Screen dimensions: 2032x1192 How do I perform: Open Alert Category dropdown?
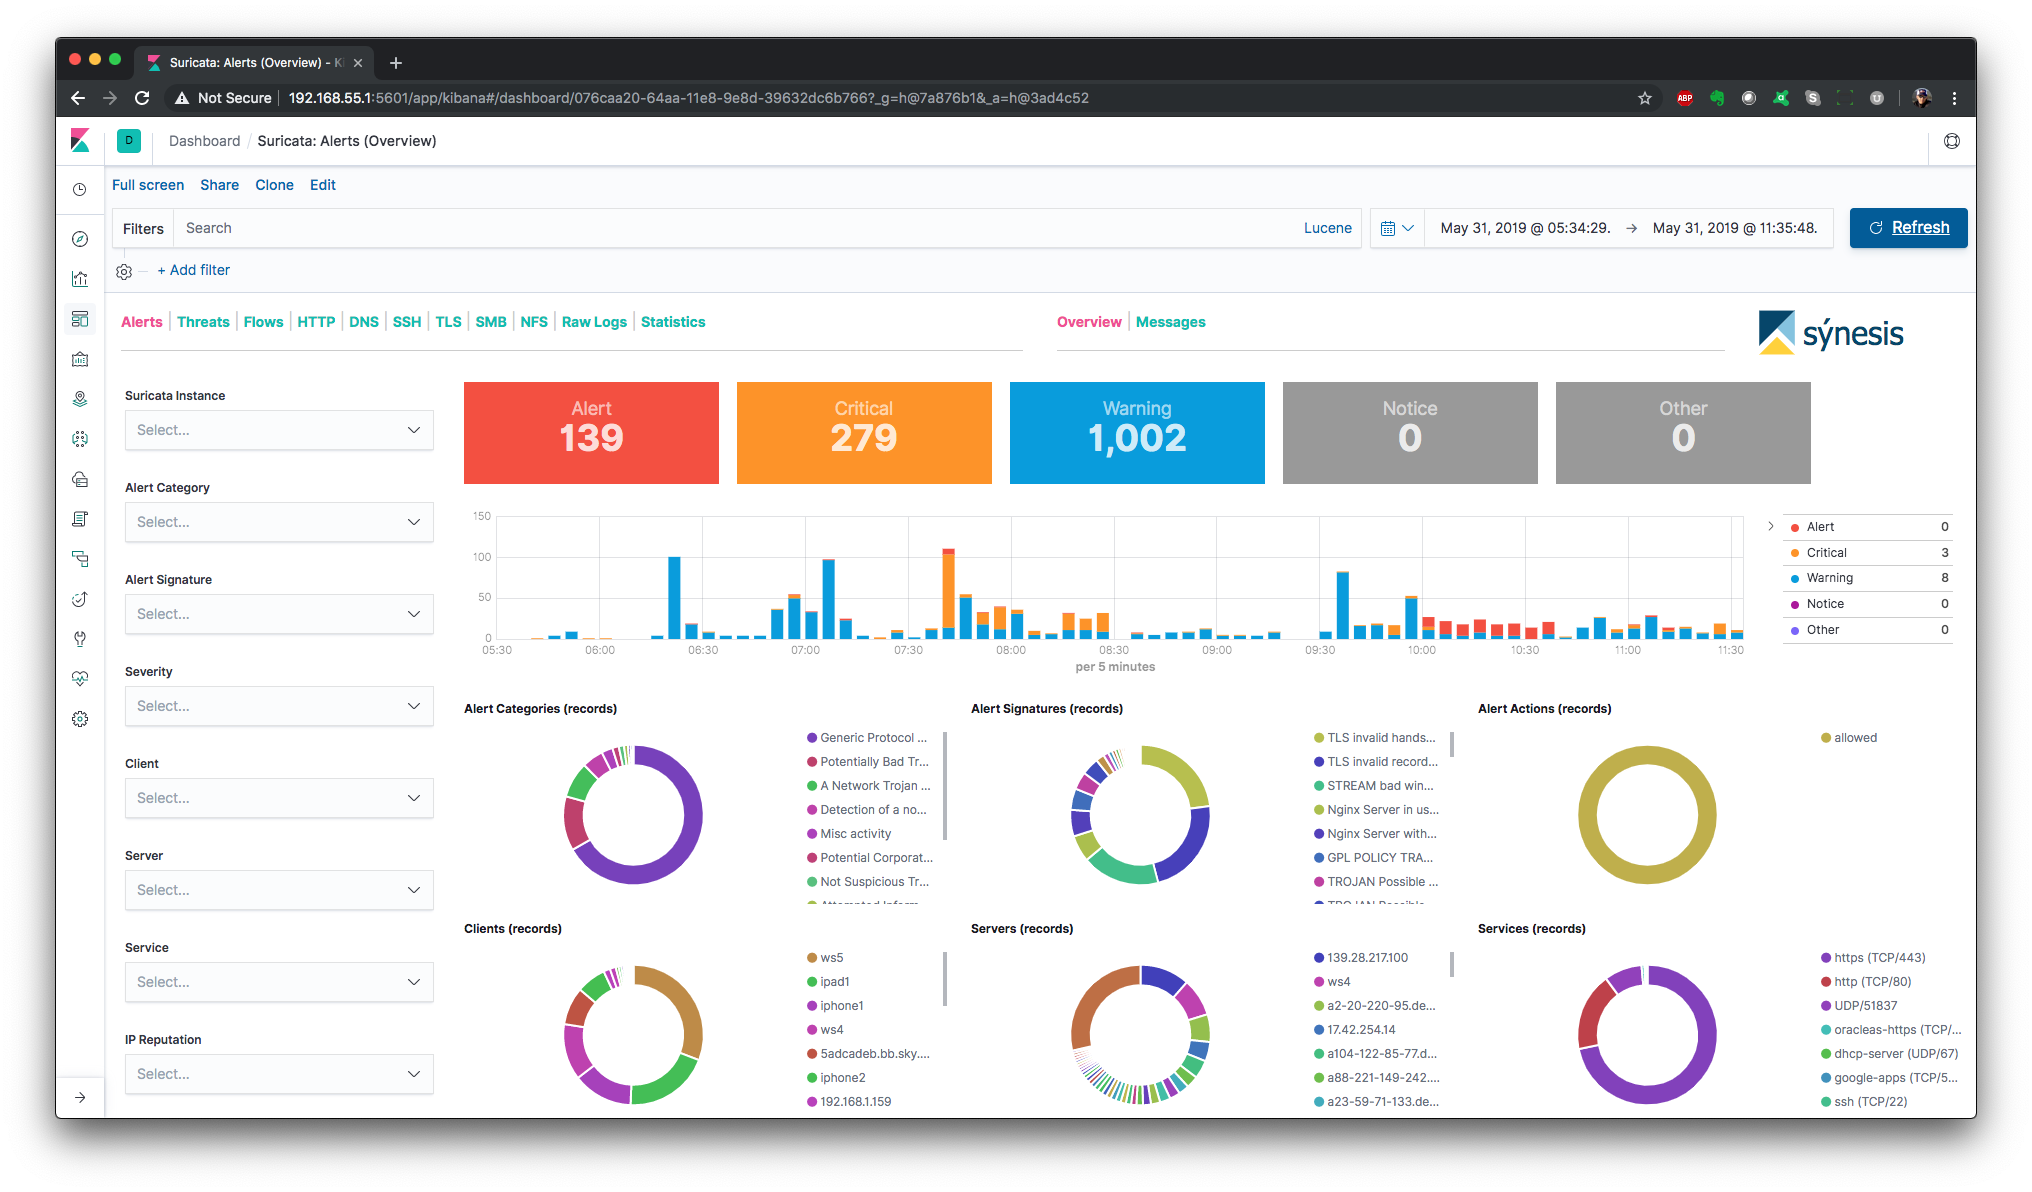coord(279,522)
